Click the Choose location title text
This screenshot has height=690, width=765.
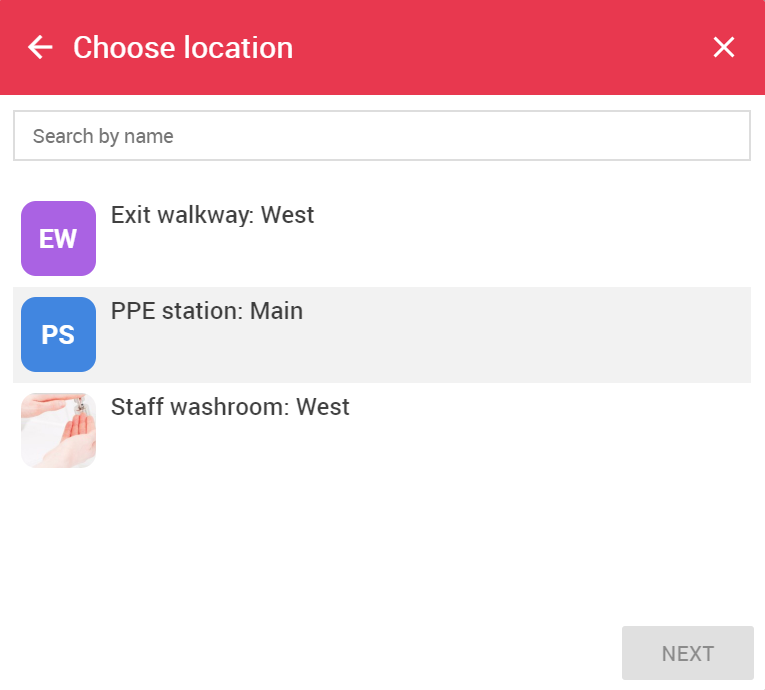tap(183, 48)
